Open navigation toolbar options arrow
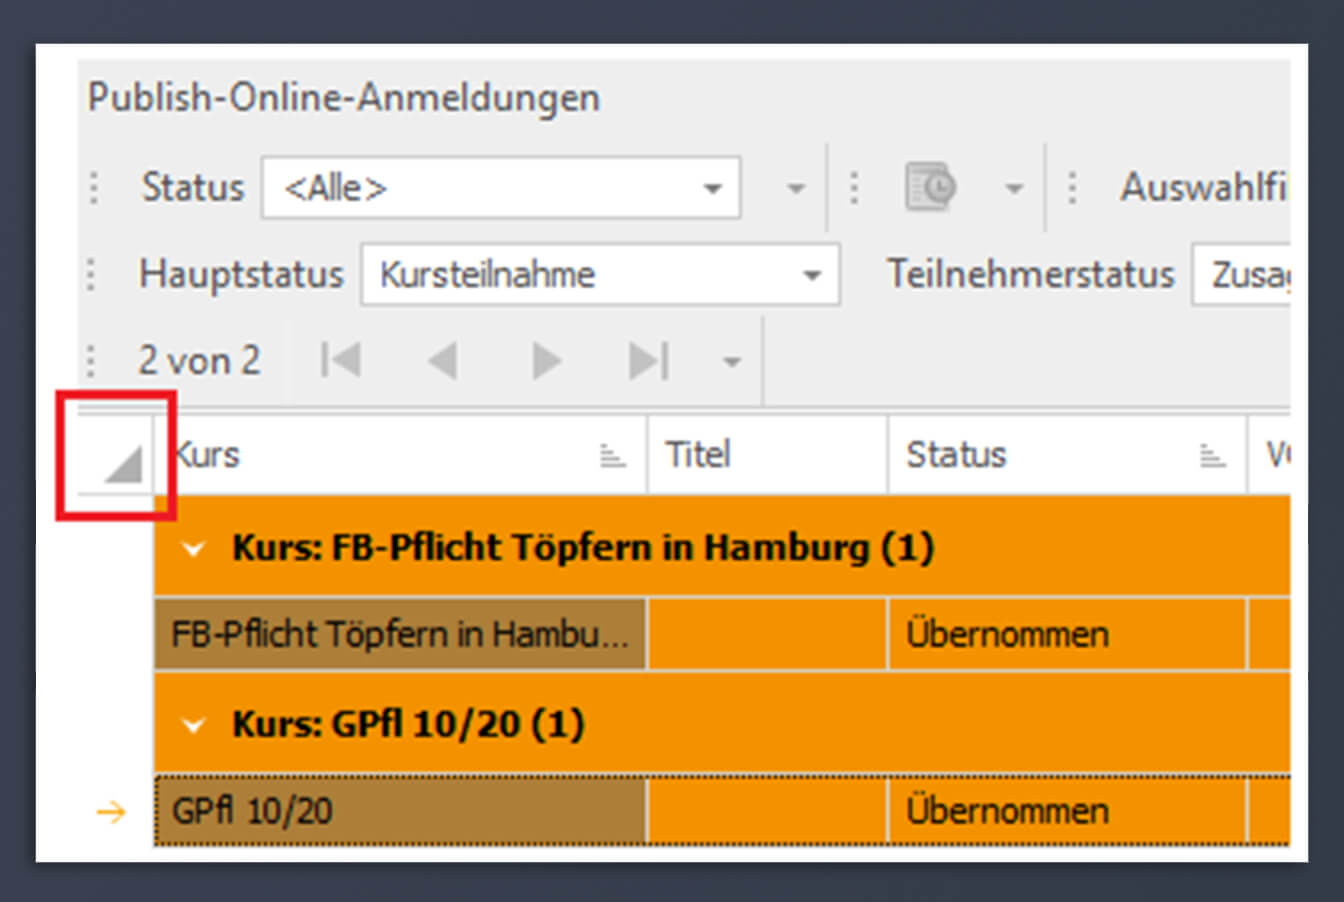The image size is (1344, 902). click(x=732, y=362)
